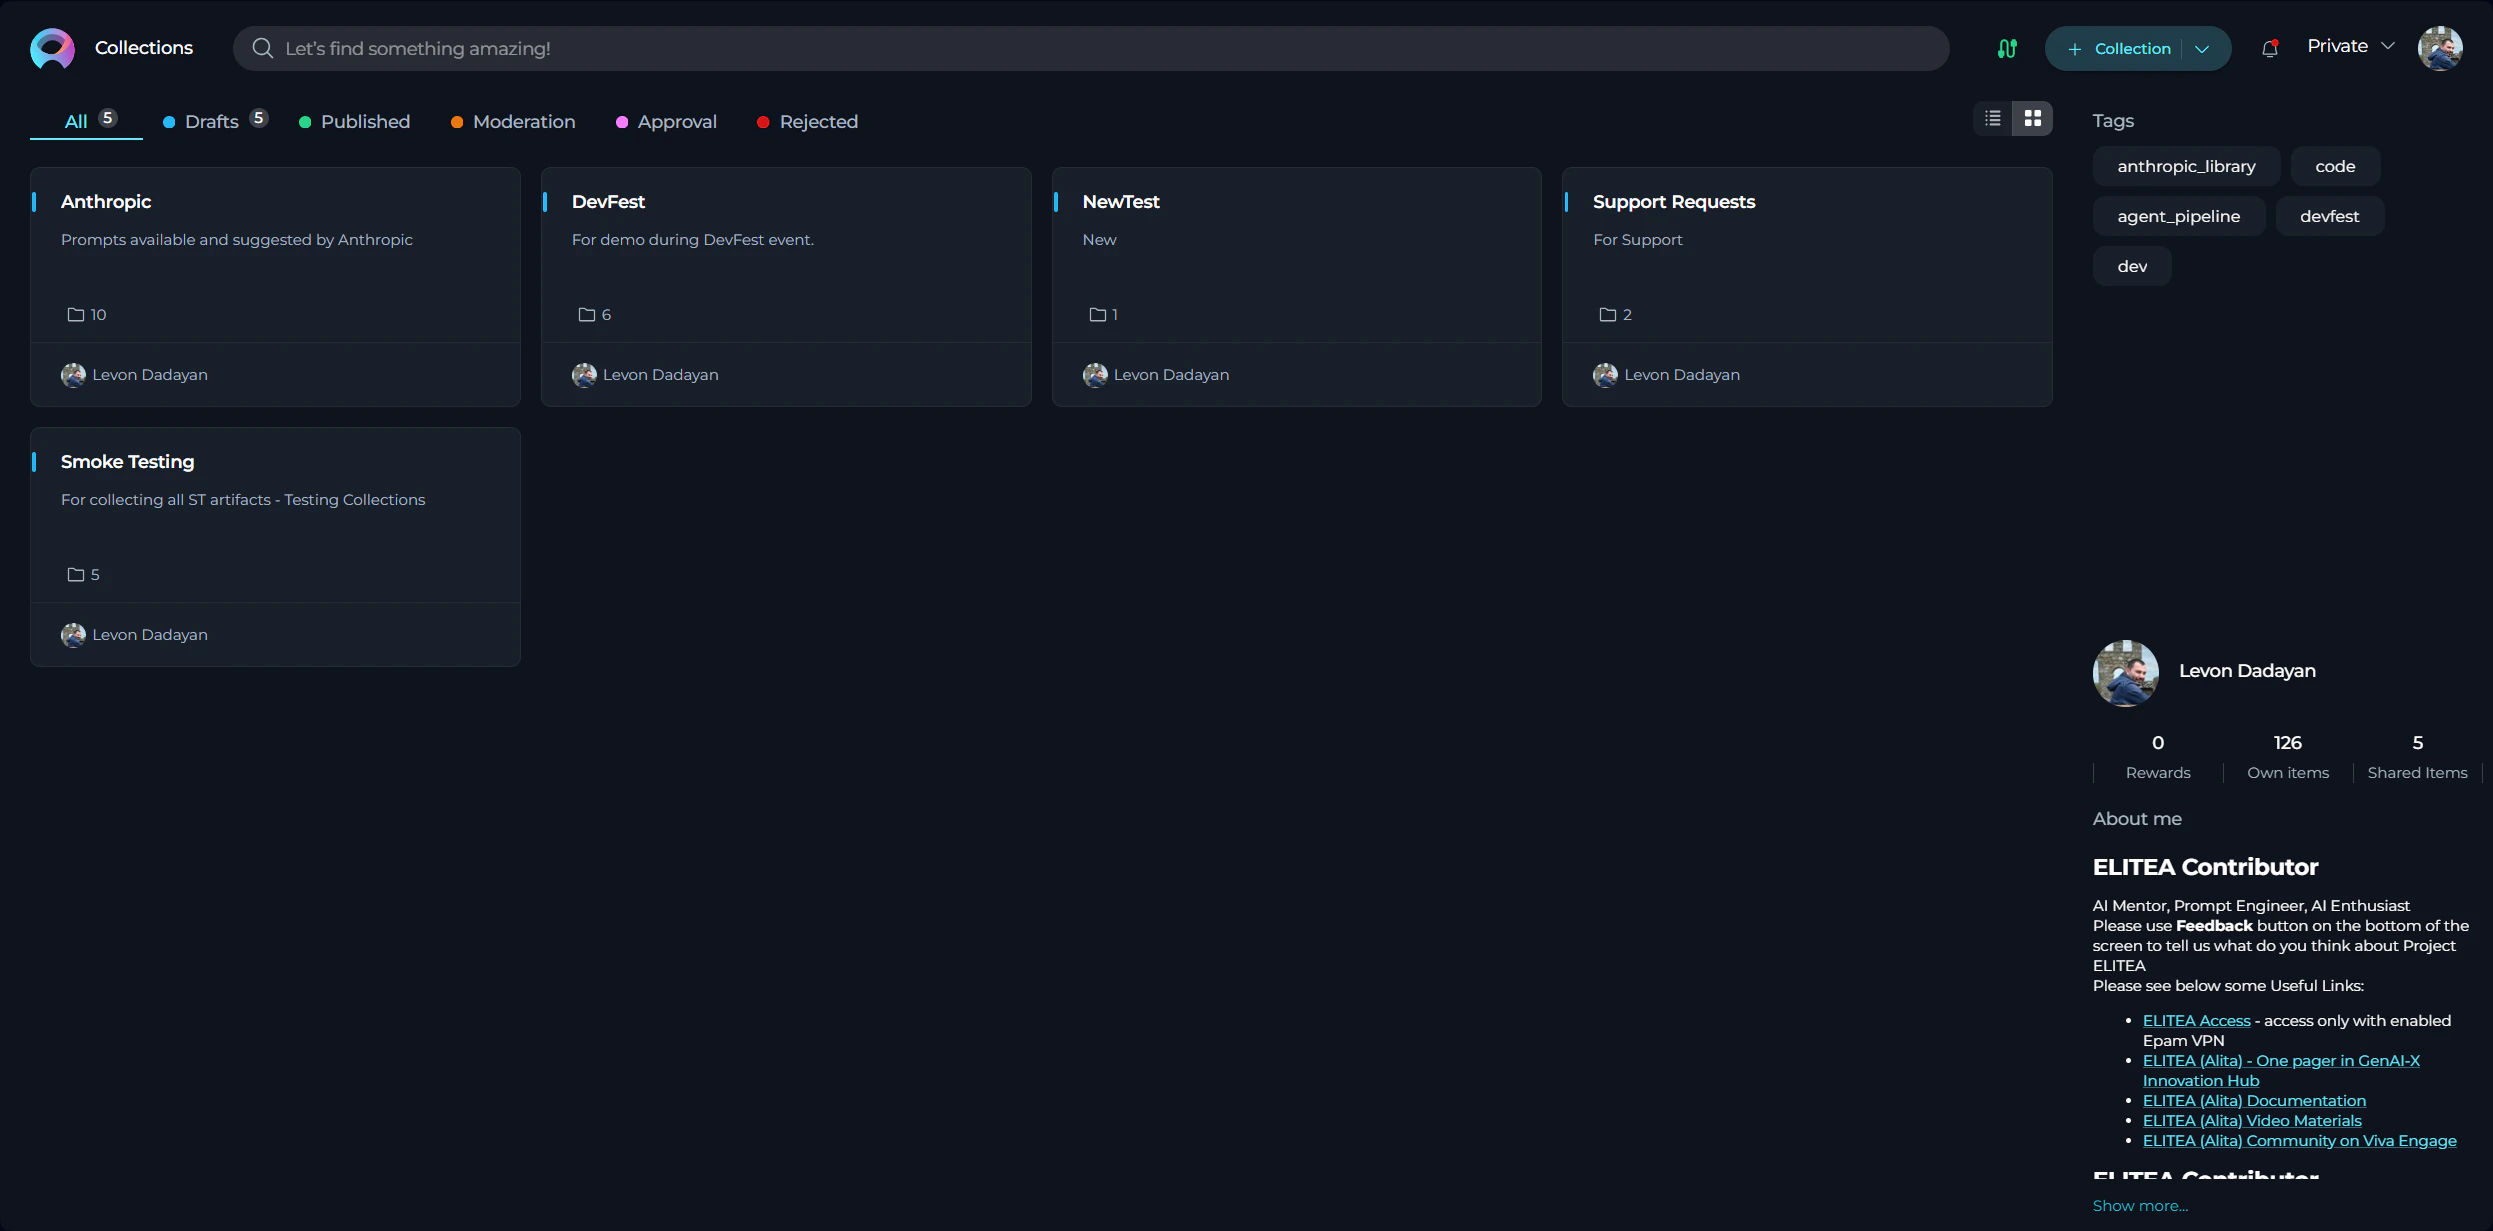This screenshot has width=2493, height=1231.
Task: Open the Rejected filter tab
Action: tap(818, 121)
